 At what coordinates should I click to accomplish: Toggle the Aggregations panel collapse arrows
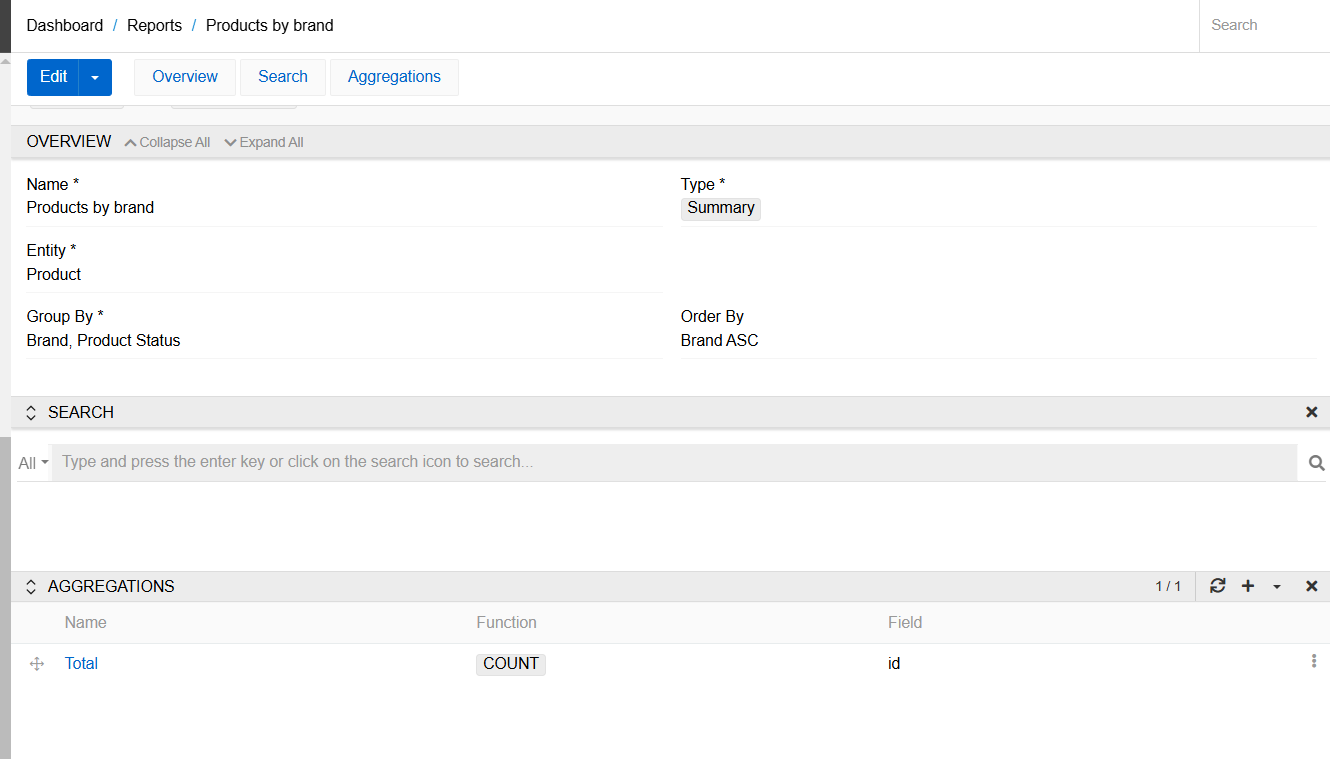(x=31, y=587)
